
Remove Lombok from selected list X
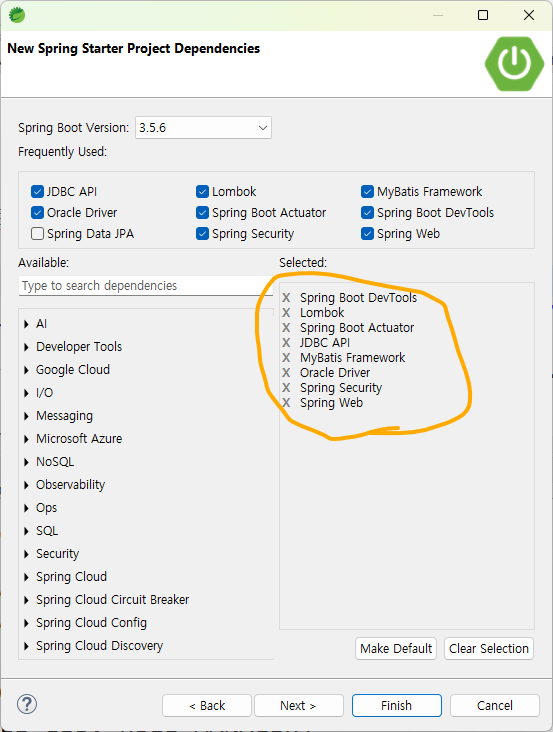286,313
